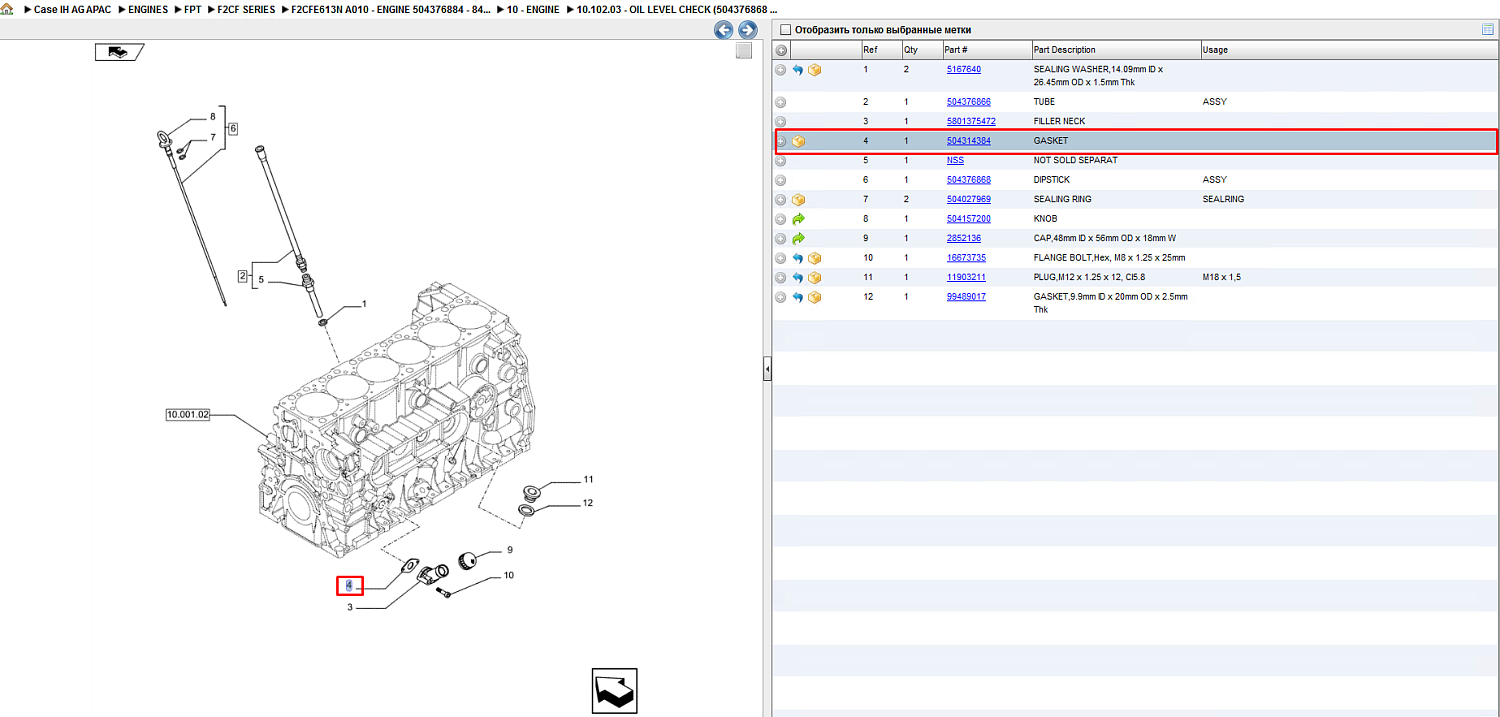This screenshot has height=717, width=1500.
Task: Click the blue forward arrow button
Action: (746, 30)
